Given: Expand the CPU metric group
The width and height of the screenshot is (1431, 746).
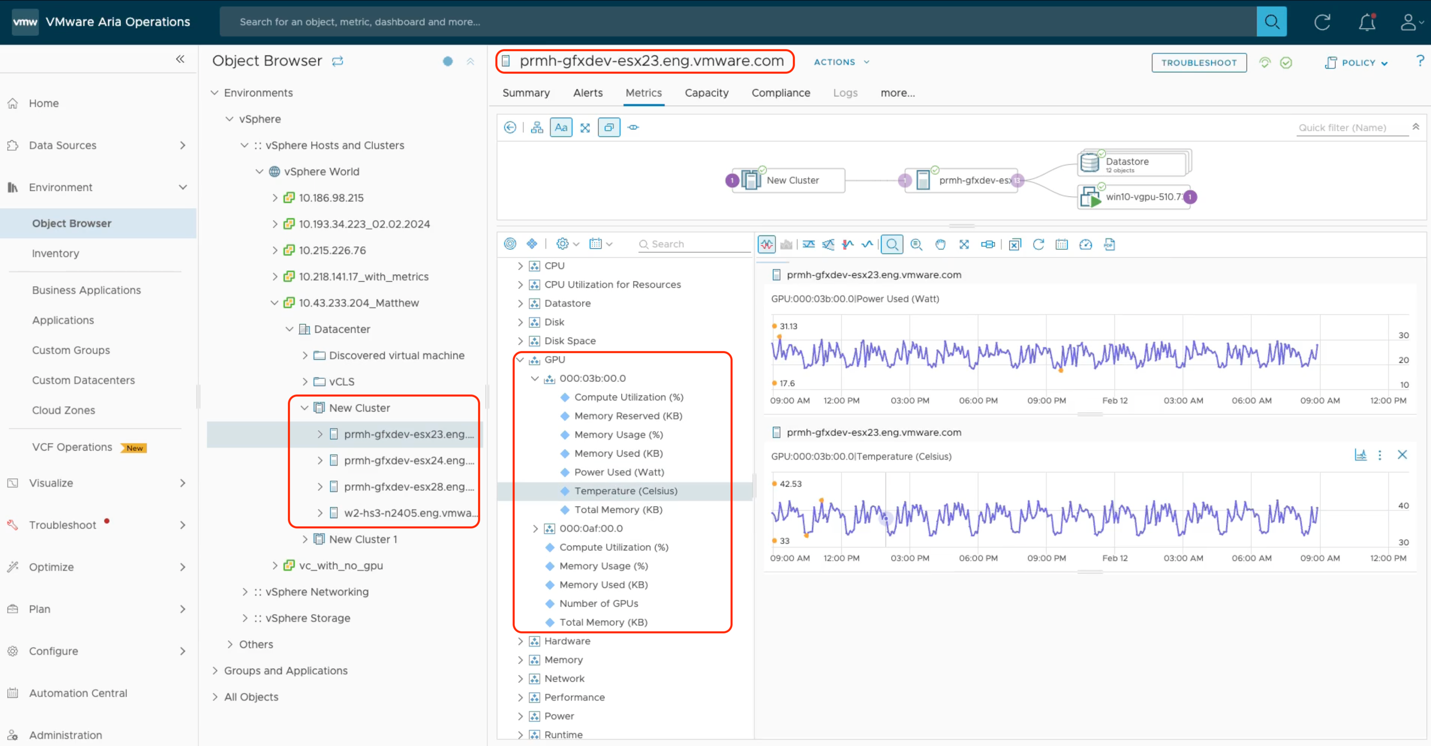Looking at the screenshot, I should (x=520, y=266).
